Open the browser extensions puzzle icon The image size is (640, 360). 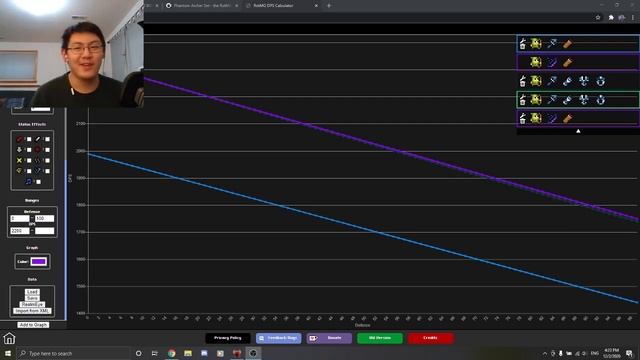(611, 18)
